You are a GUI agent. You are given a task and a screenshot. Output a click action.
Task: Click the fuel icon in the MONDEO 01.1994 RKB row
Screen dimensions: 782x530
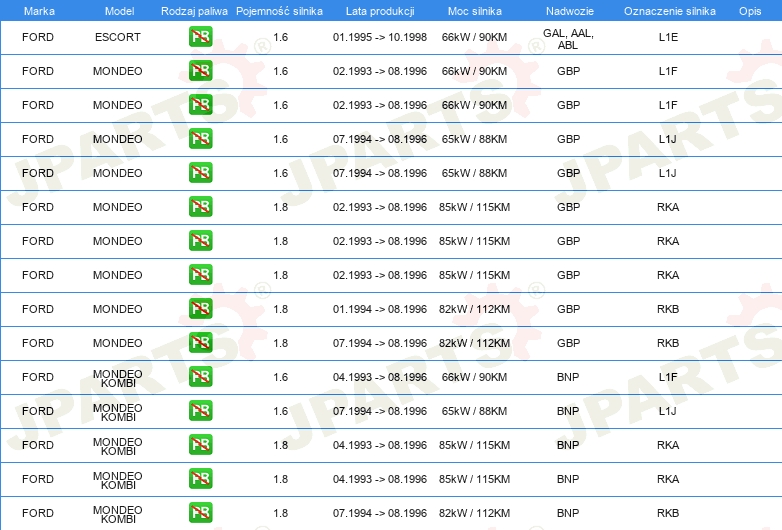(200, 309)
